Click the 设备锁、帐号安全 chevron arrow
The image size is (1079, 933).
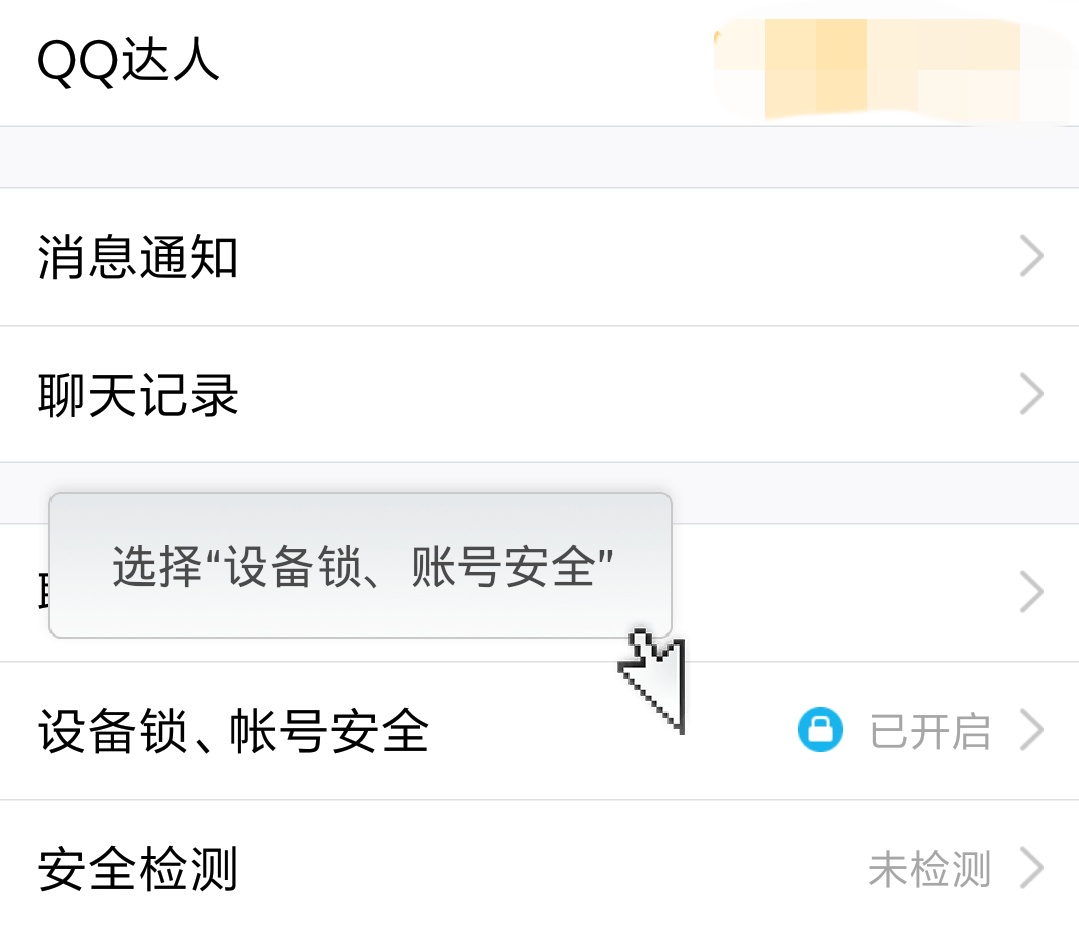click(1032, 730)
